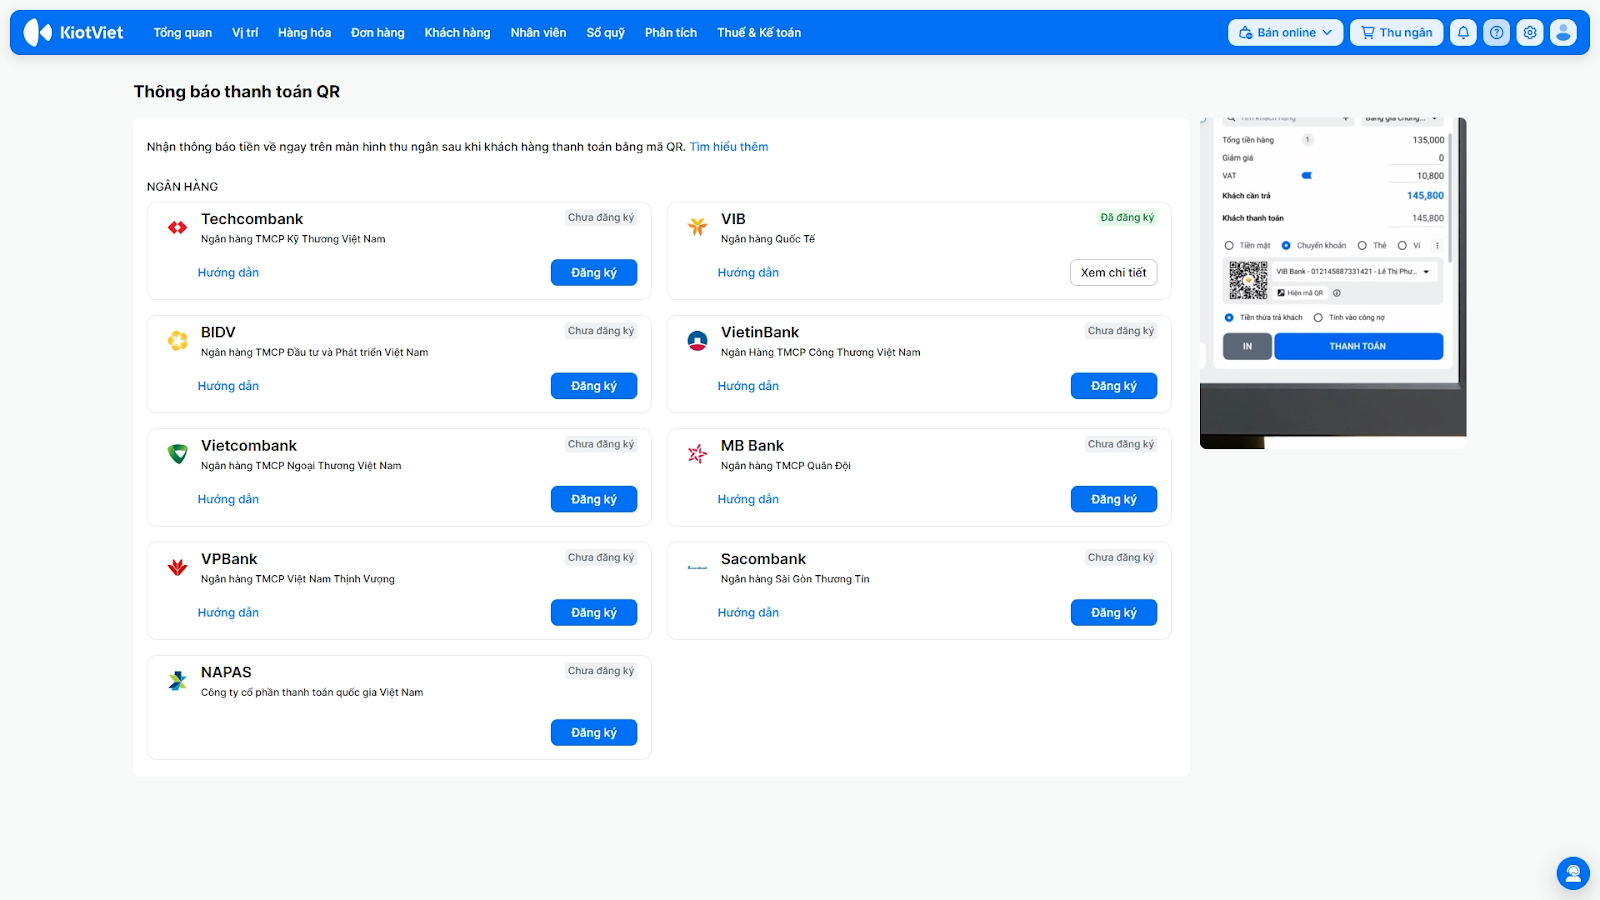This screenshot has height=900, width=1600.
Task: Open the Phân tích menu
Action: (x=671, y=33)
